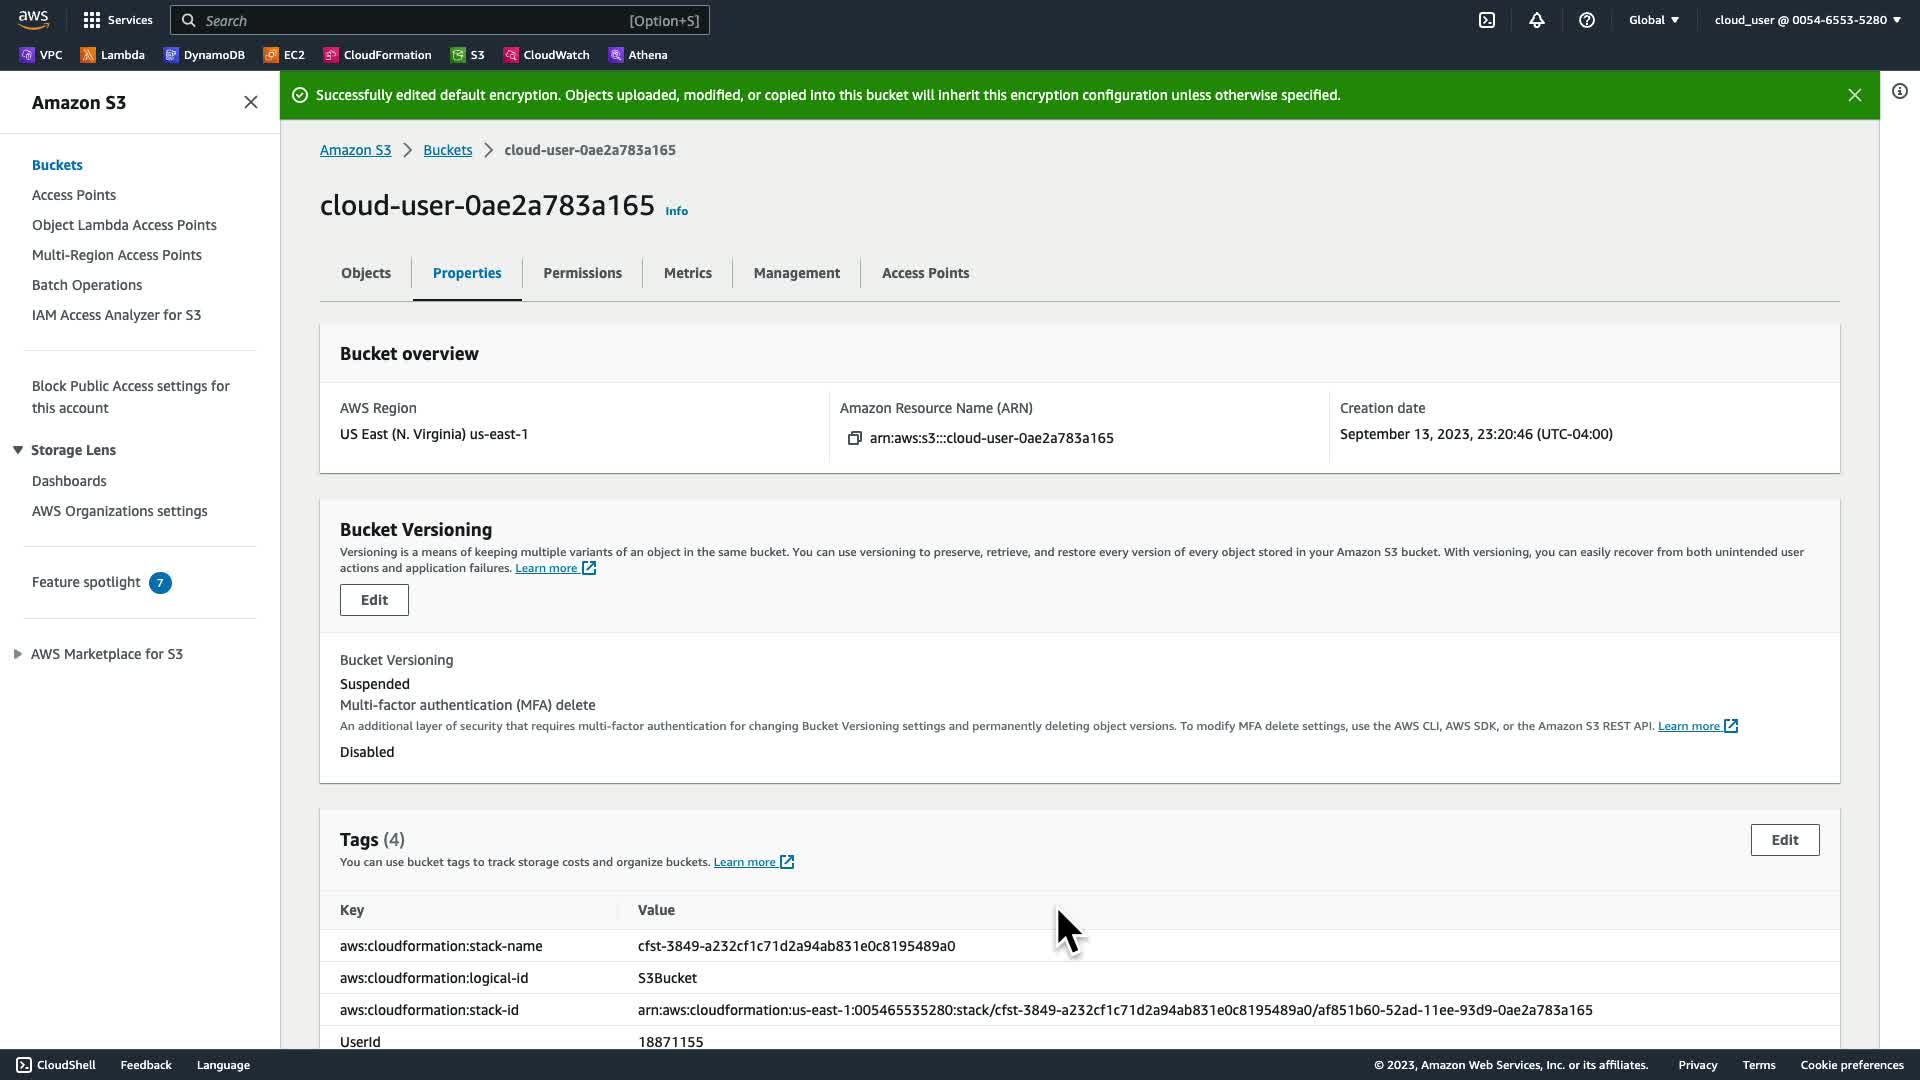
Task: Open the Global region dropdown
Action: (x=1654, y=20)
